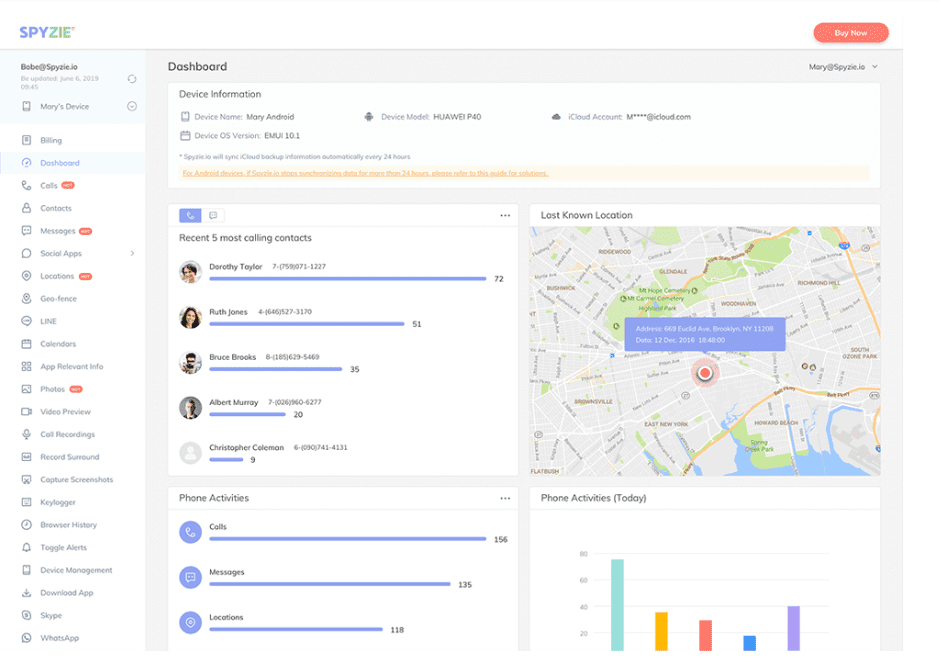941x670 pixels.
Task: Click the Mary's Device phone icon
Action: click(26, 106)
